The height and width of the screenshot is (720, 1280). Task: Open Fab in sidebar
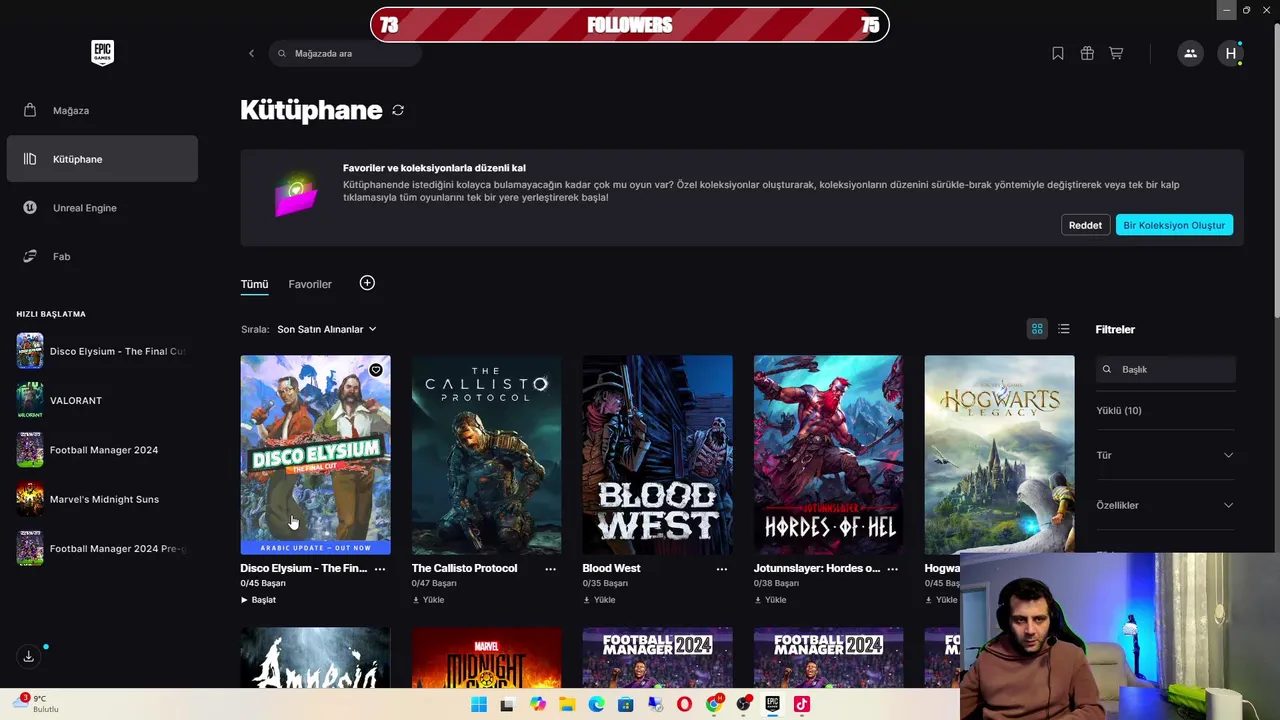(102, 256)
